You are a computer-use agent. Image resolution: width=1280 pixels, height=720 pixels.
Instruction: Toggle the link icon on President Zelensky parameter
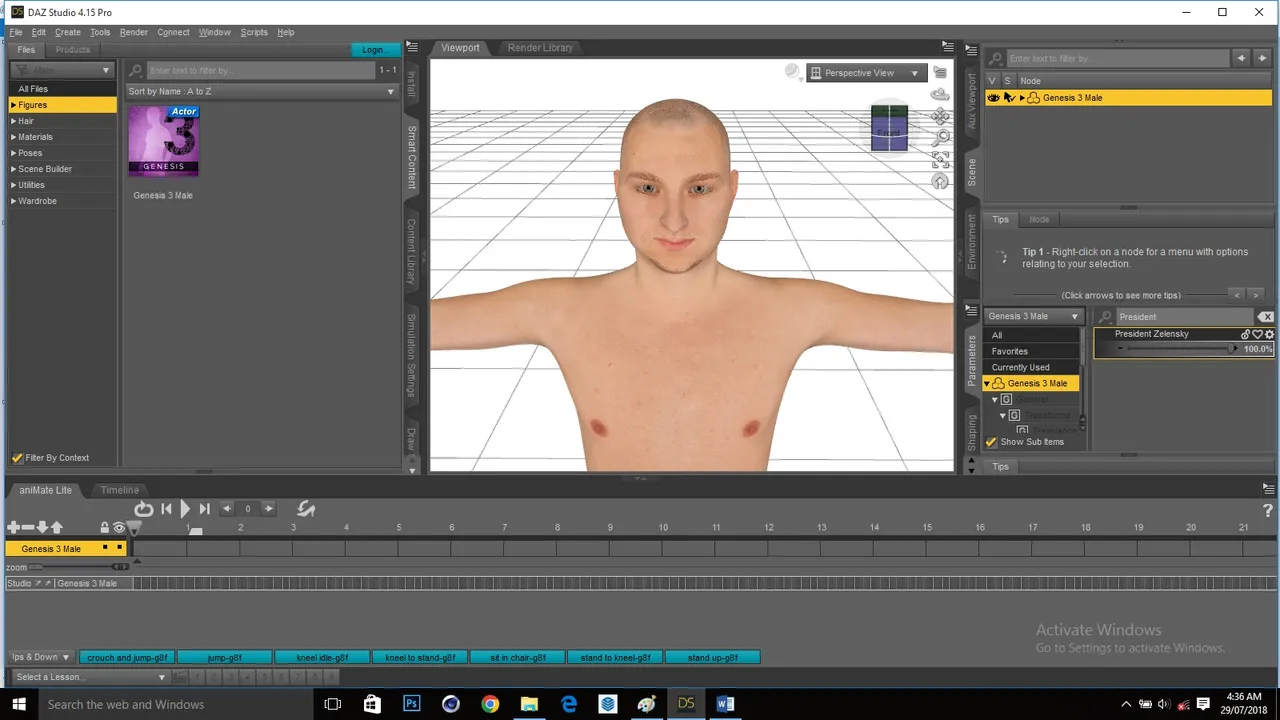click(1246, 334)
